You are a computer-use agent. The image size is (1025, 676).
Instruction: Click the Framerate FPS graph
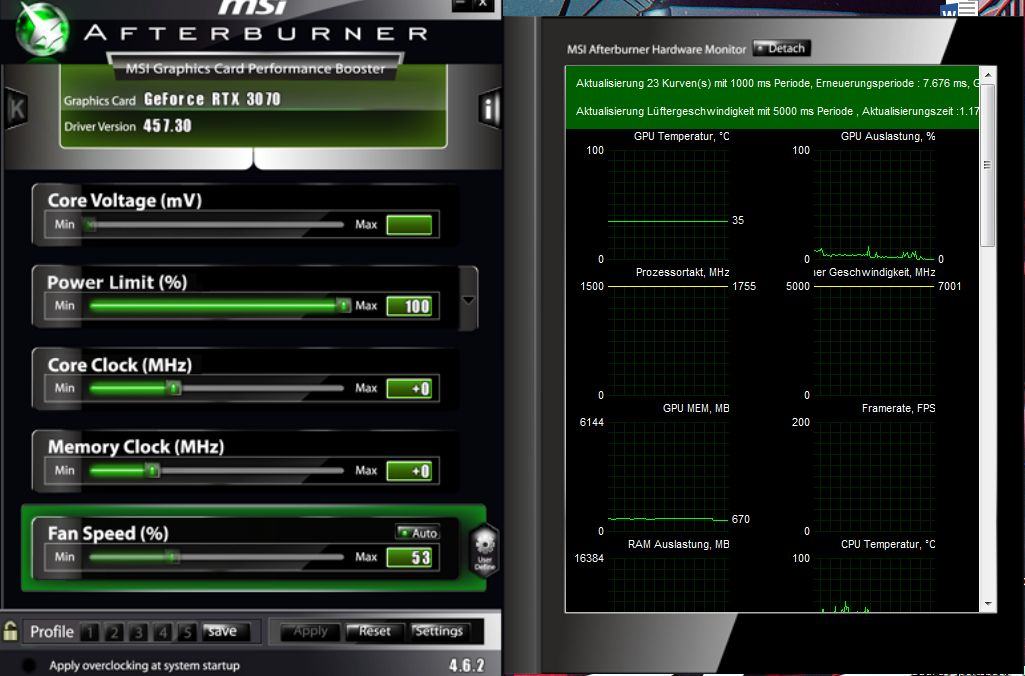[x=874, y=477]
